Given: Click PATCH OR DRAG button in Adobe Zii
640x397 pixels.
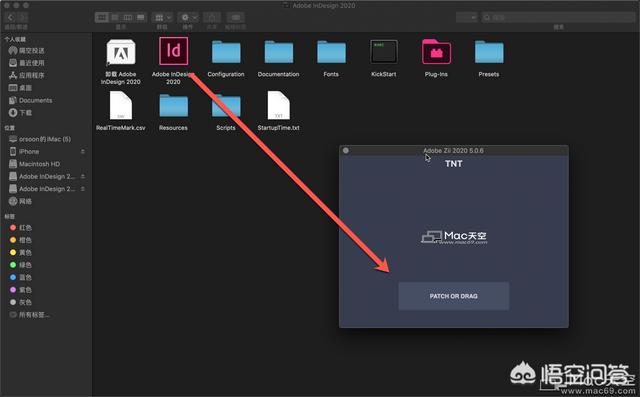Looking at the screenshot, I should pos(453,296).
